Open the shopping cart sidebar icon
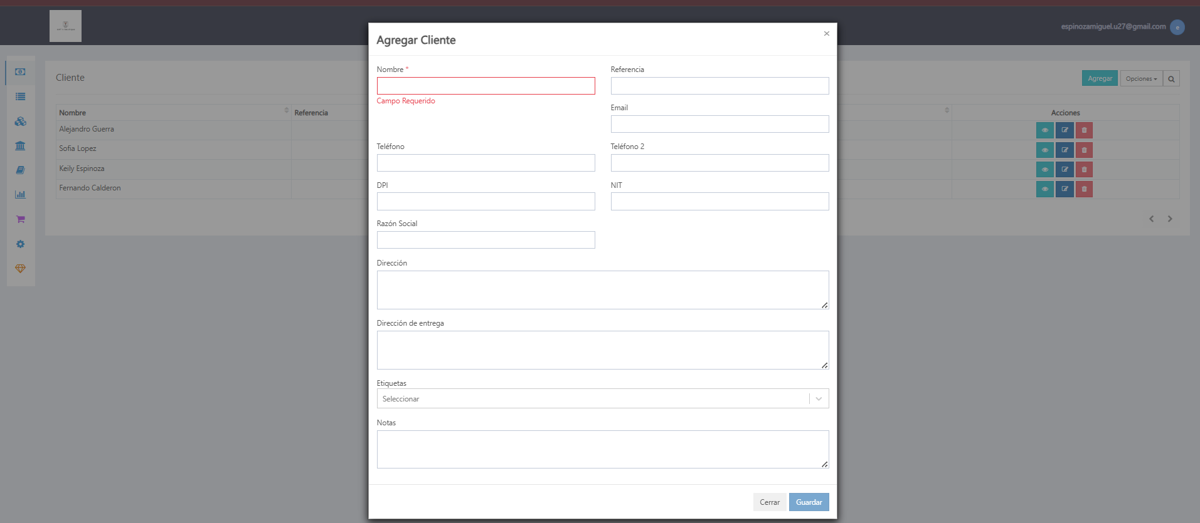This screenshot has width=1200, height=523. coord(20,219)
